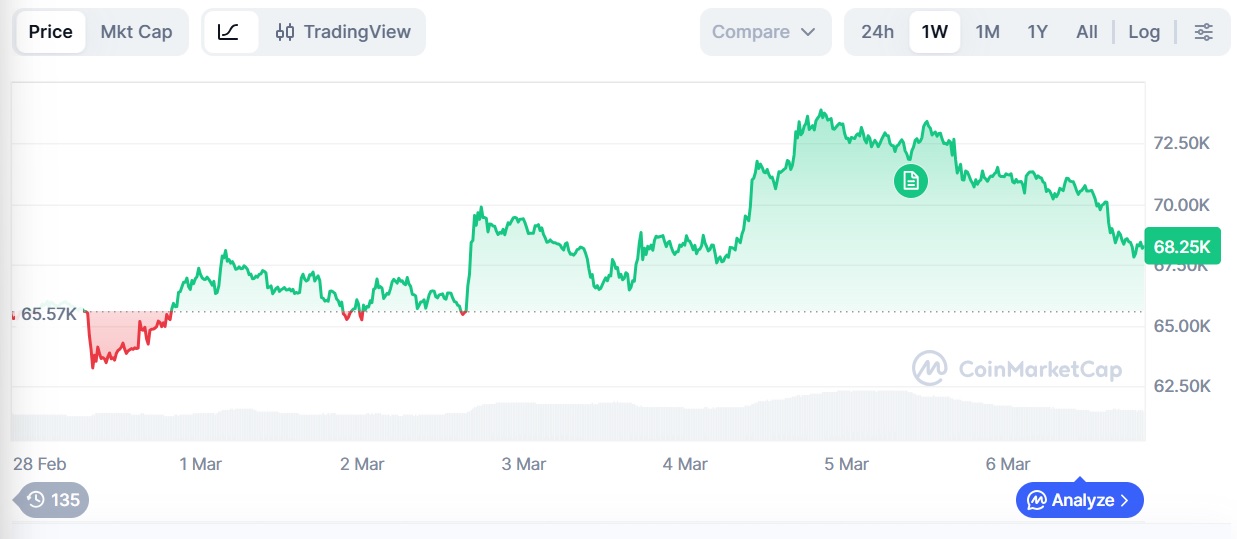
Task: Click the Analyze AI icon
Action: [x=1037, y=500]
